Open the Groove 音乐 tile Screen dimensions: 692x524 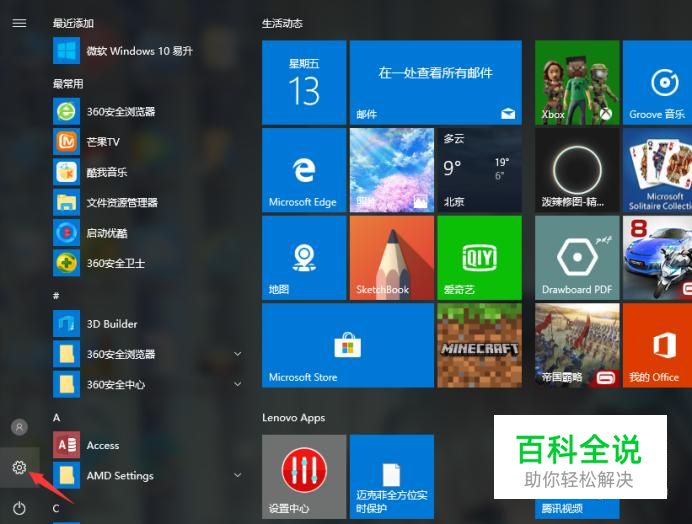pyautogui.click(x=657, y=82)
